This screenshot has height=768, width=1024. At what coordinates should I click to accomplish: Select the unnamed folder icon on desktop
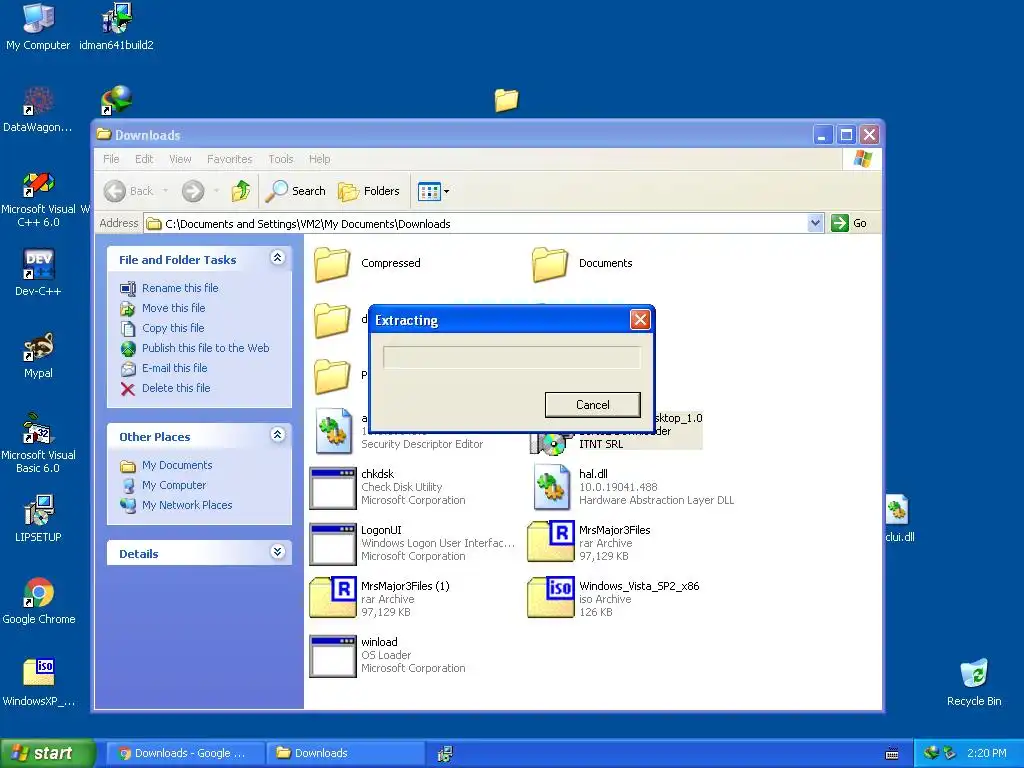pyautogui.click(x=506, y=101)
